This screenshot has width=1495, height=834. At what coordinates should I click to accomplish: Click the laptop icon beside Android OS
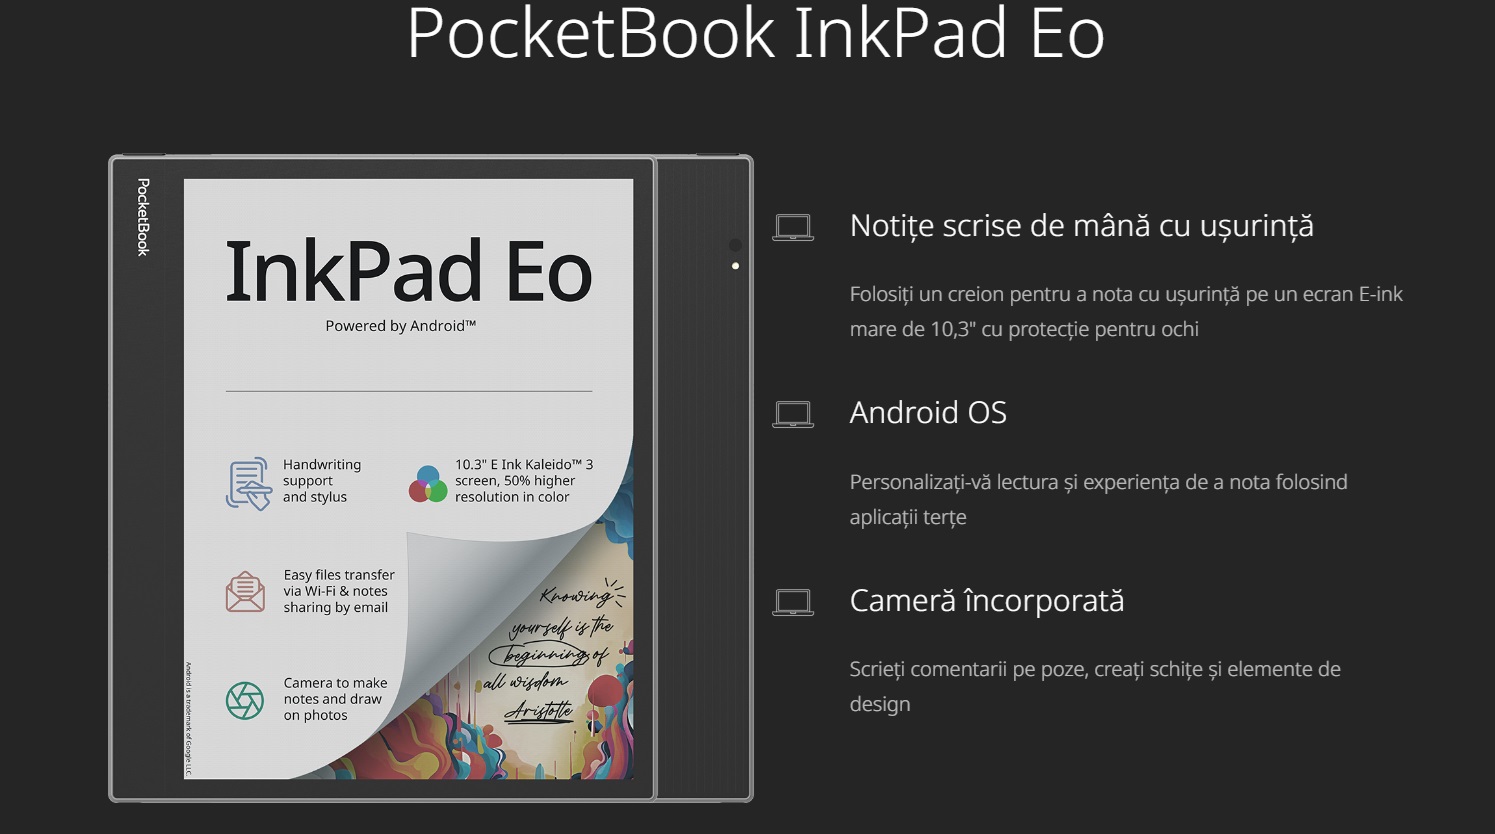tap(793, 414)
